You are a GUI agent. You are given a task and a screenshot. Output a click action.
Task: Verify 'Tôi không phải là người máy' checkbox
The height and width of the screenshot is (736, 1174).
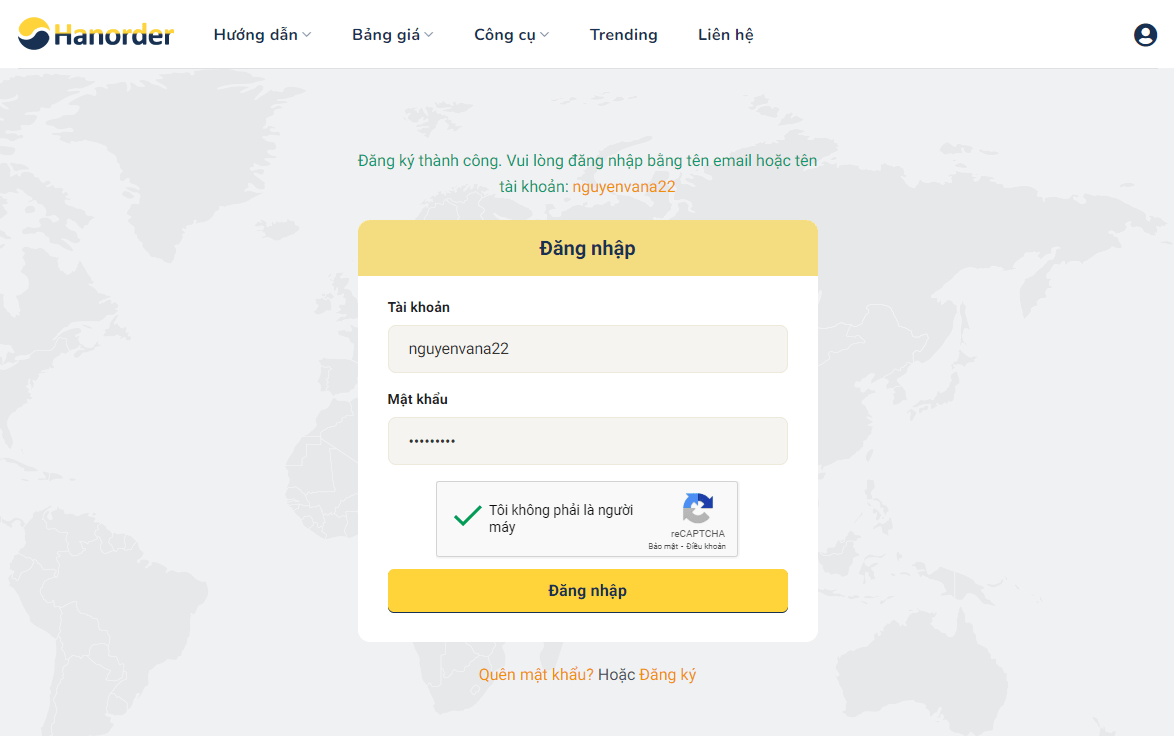point(466,518)
